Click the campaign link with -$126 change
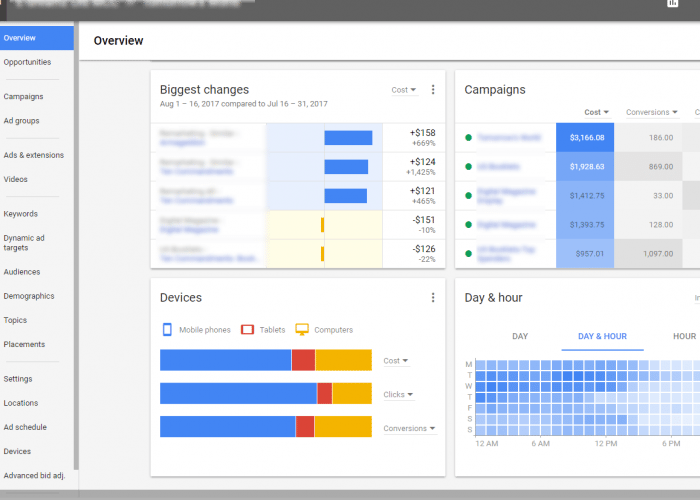The height and width of the screenshot is (500, 700). 208,258
